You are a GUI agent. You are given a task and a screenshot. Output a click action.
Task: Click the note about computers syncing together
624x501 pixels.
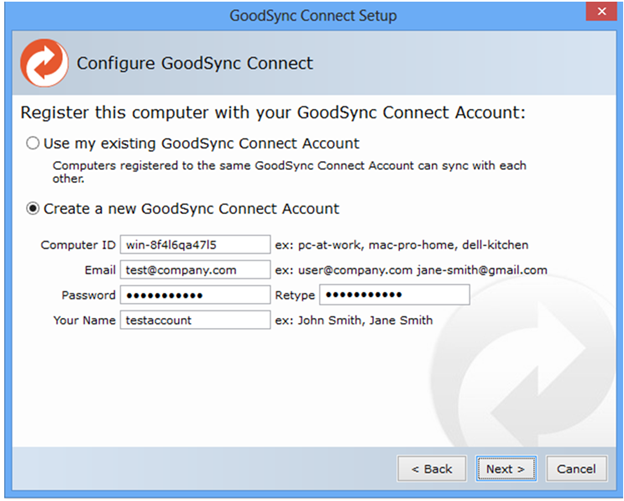tap(289, 172)
